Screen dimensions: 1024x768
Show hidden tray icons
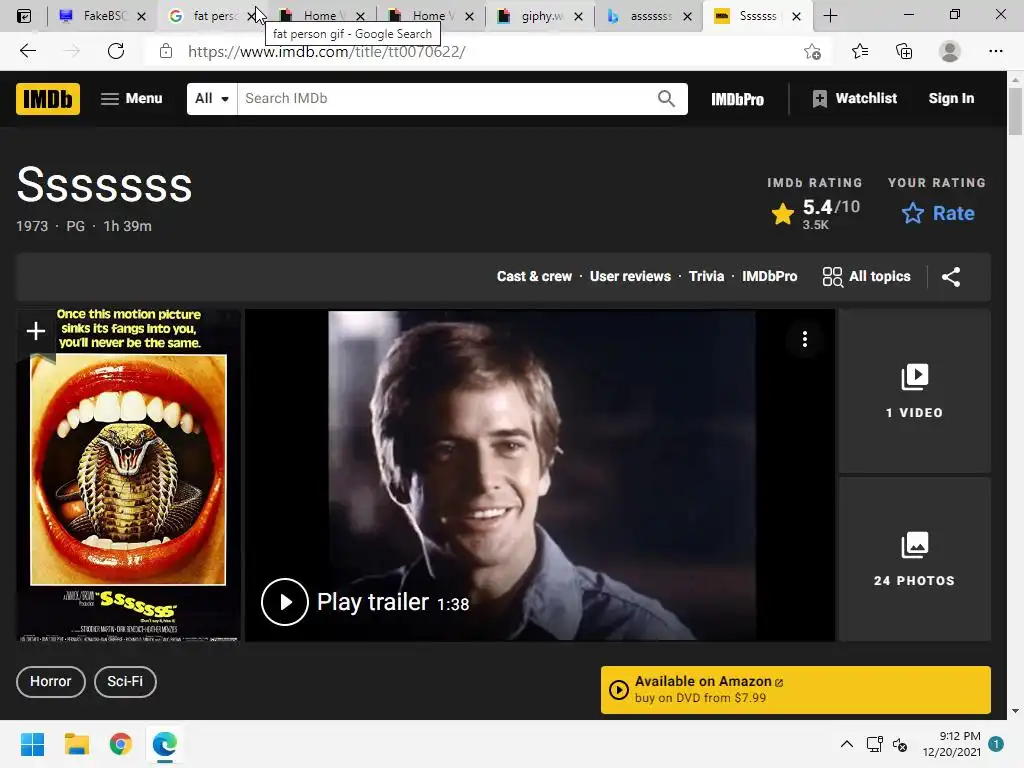846,744
